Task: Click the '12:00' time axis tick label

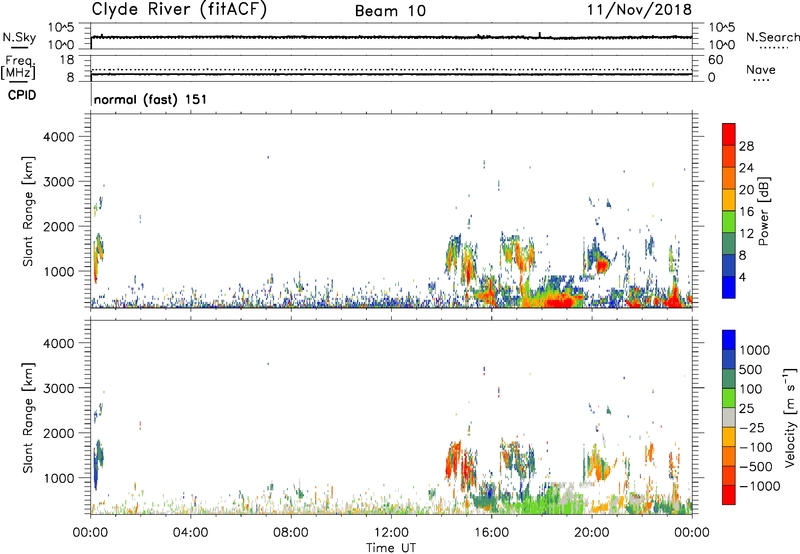Action: 391,533
